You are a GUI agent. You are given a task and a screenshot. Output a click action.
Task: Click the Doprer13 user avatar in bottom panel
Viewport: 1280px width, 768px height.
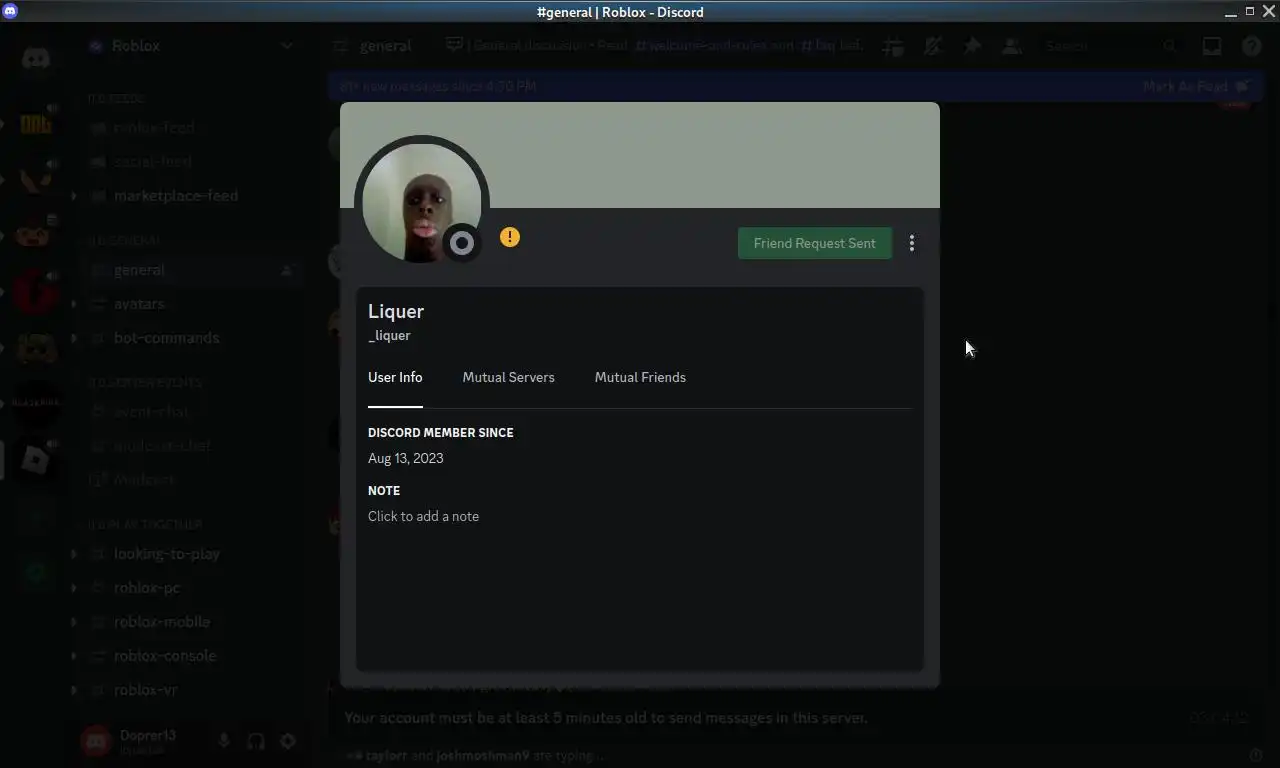[x=96, y=741]
